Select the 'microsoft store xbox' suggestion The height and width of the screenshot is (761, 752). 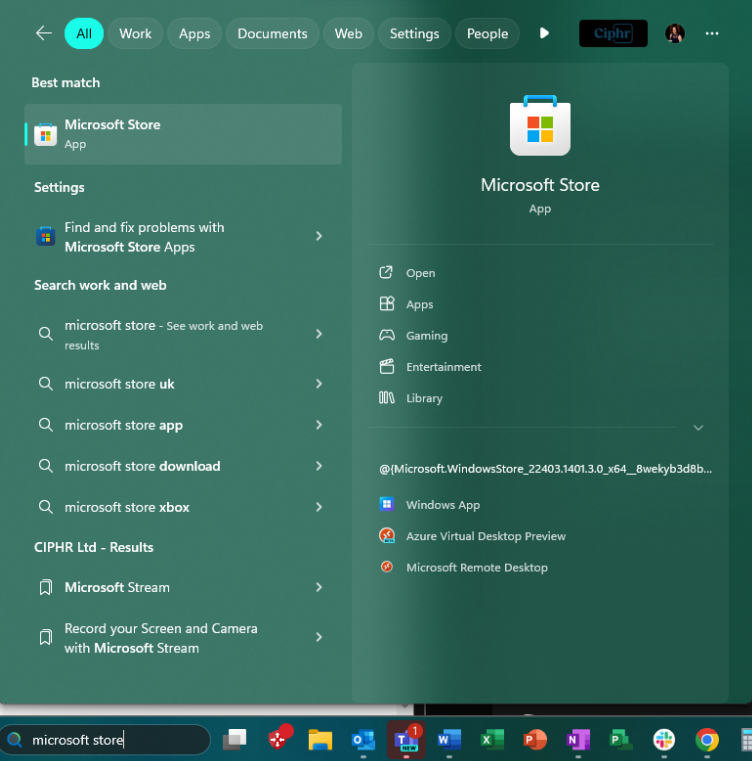point(183,507)
